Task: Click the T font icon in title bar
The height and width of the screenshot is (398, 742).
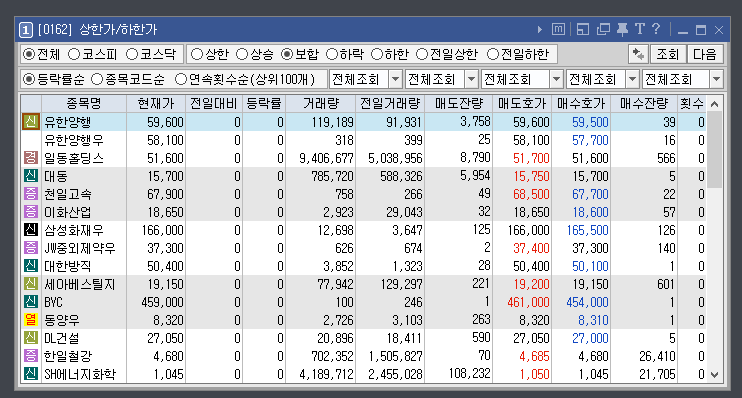Action: point(640,29)
